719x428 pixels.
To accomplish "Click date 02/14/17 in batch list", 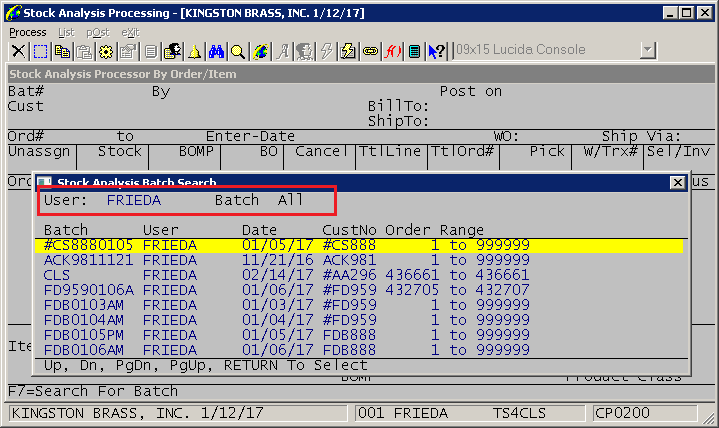I will point(277,275).
